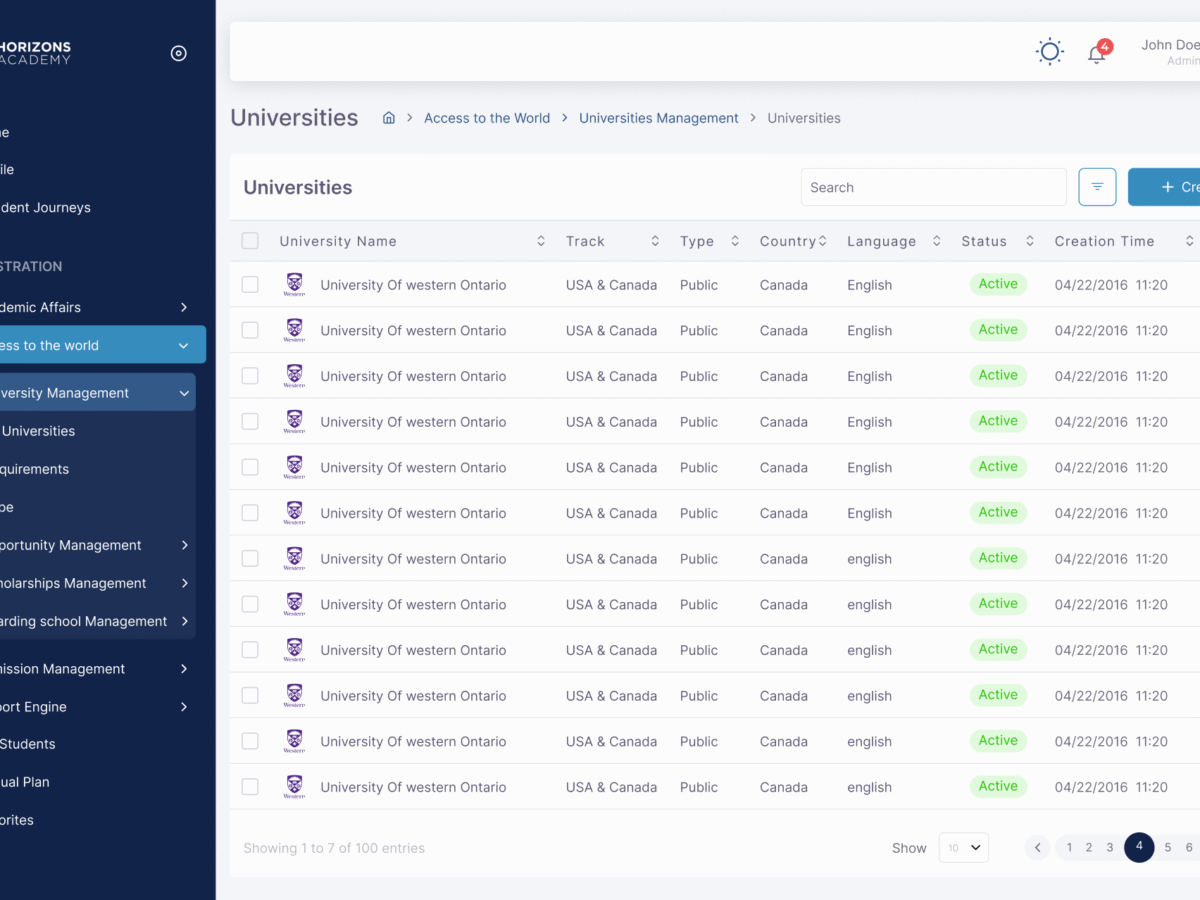
Task: Check the first university row checkbox
Action: coord(250,285)
